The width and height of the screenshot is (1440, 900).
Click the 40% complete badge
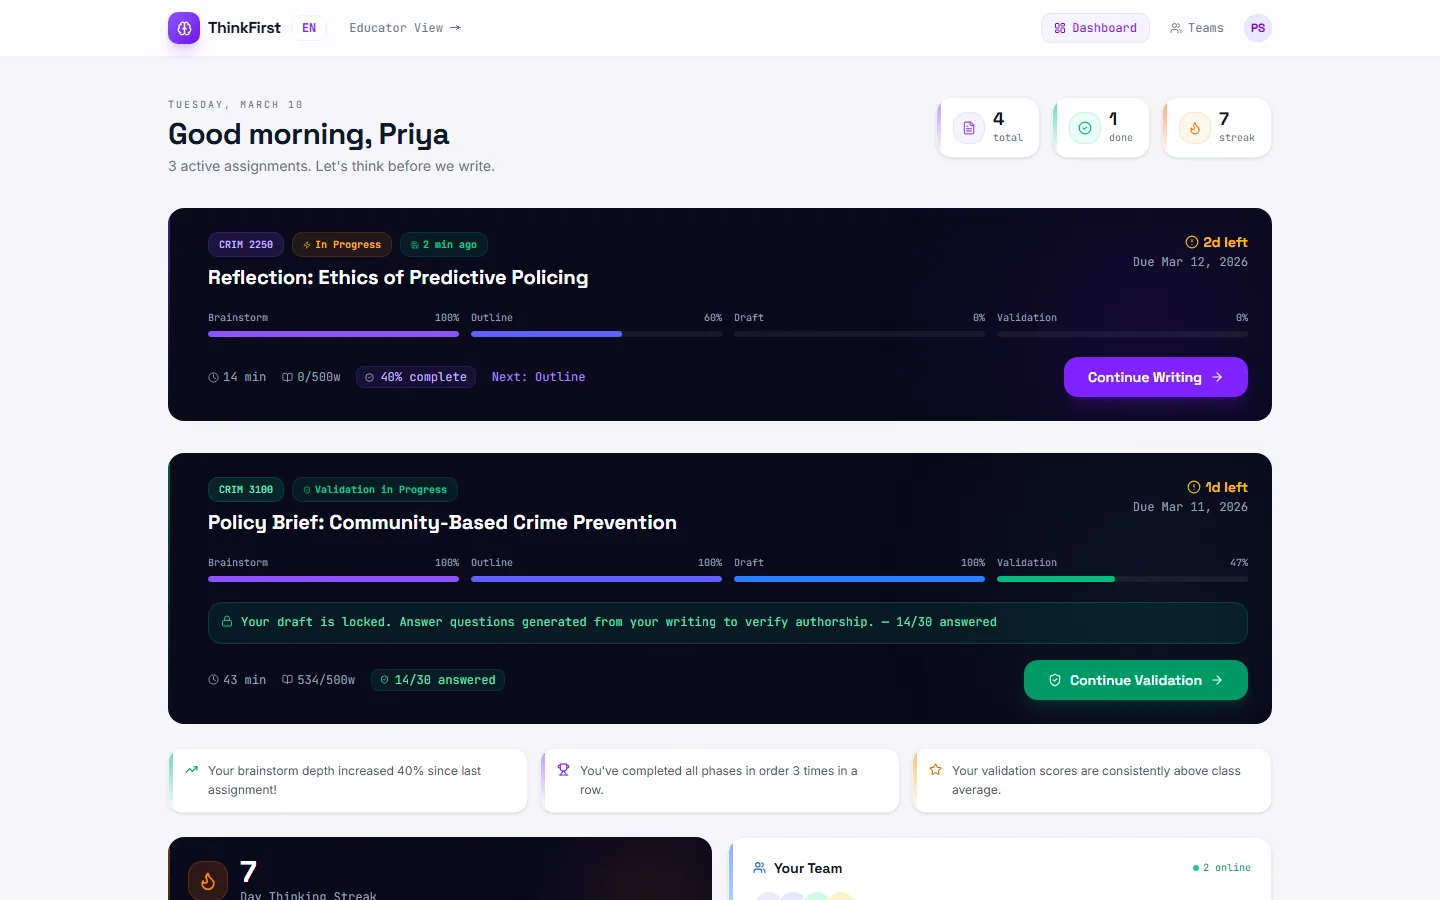416,377
